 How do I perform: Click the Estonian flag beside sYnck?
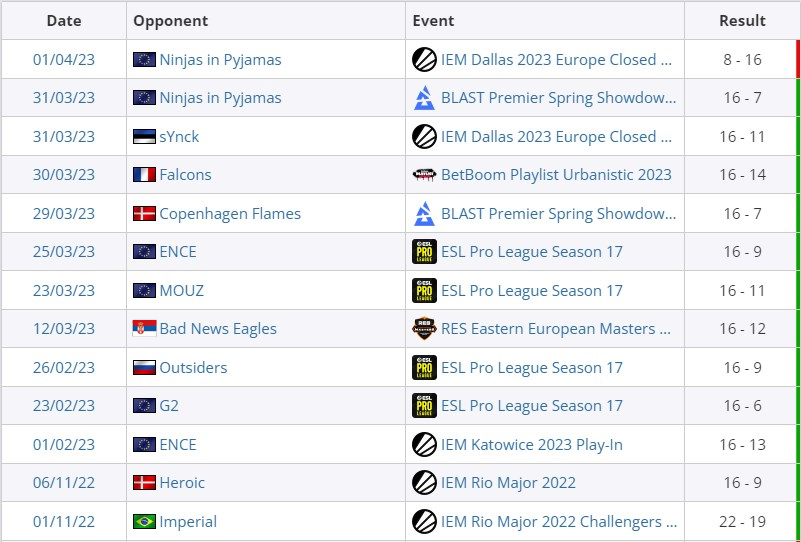pos(144,137)
